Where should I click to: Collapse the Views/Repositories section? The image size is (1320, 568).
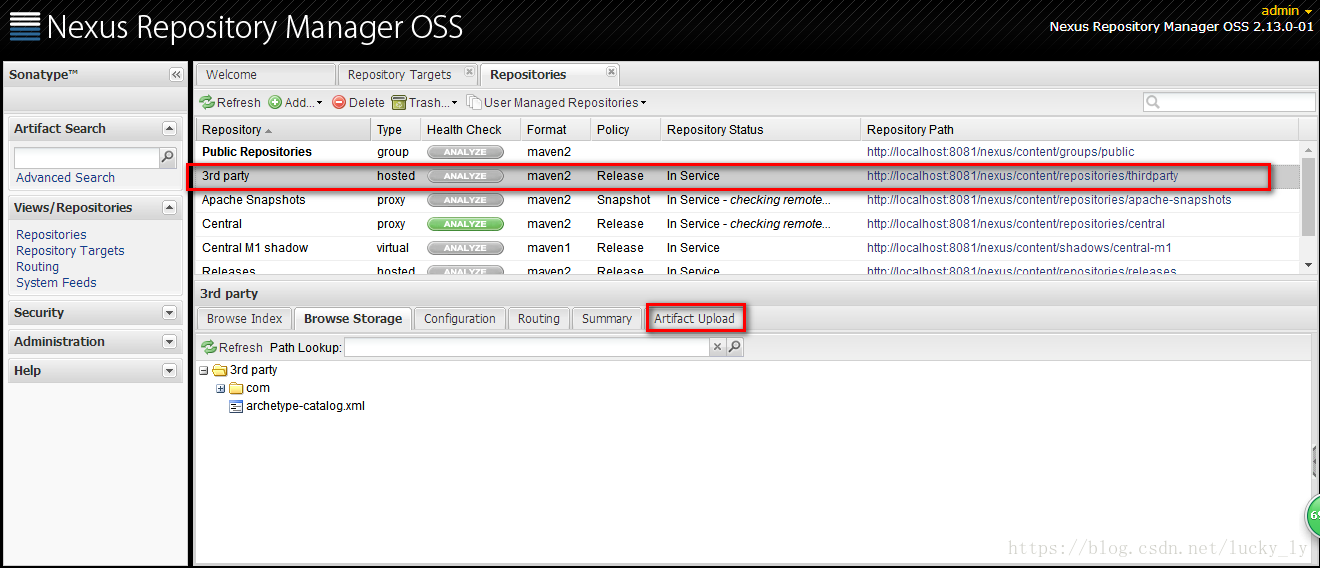click(170, 208)
